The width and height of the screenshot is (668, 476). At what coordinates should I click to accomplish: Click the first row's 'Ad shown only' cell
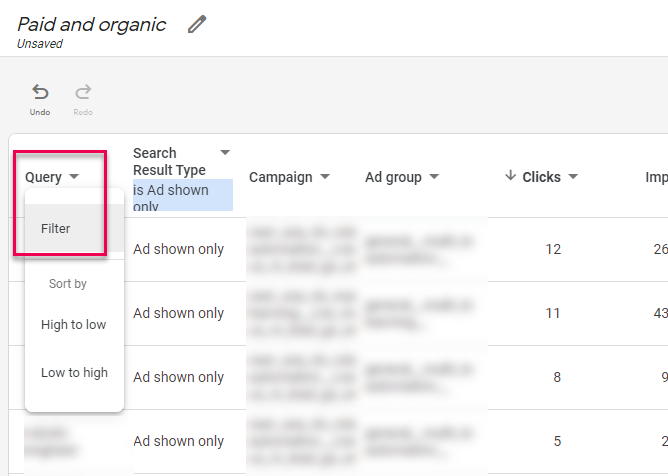click(179, 249)
